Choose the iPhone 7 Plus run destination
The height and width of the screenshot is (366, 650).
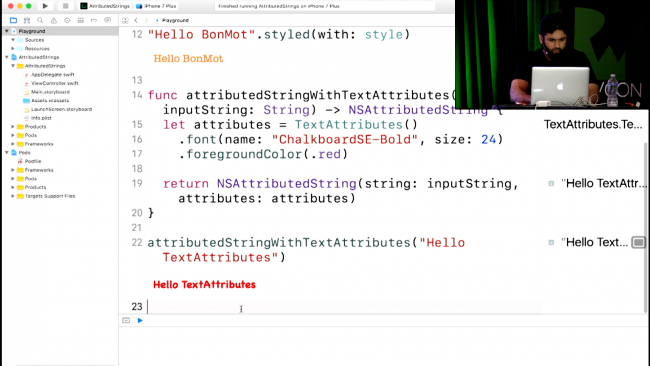pyautogui.click(x=157, y=6)
